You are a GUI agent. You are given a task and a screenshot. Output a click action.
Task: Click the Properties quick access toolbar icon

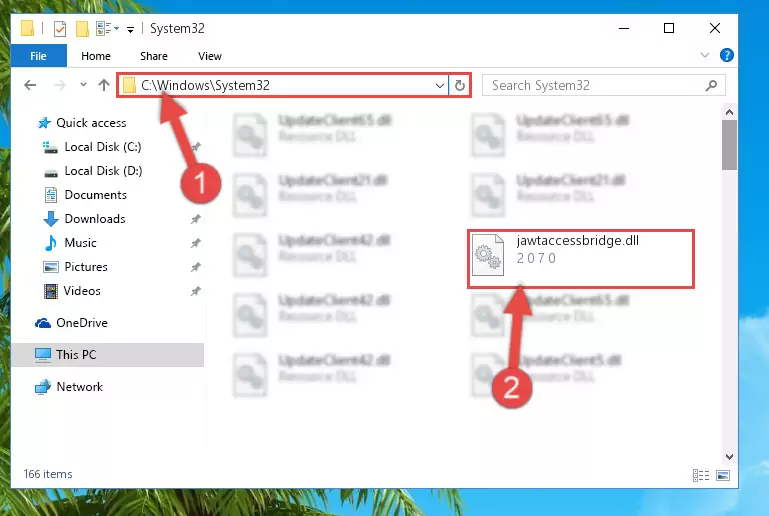[x=59, y=29]
